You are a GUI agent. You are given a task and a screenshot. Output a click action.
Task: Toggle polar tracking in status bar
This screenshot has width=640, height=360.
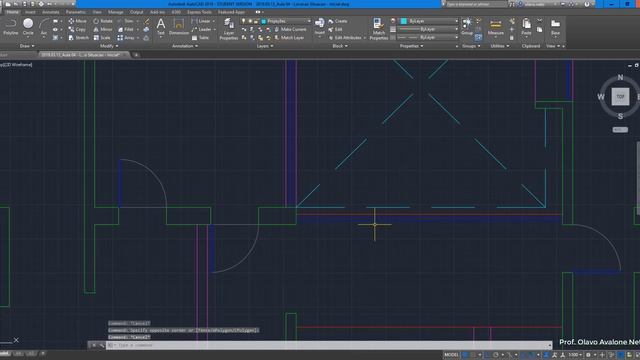495,355
